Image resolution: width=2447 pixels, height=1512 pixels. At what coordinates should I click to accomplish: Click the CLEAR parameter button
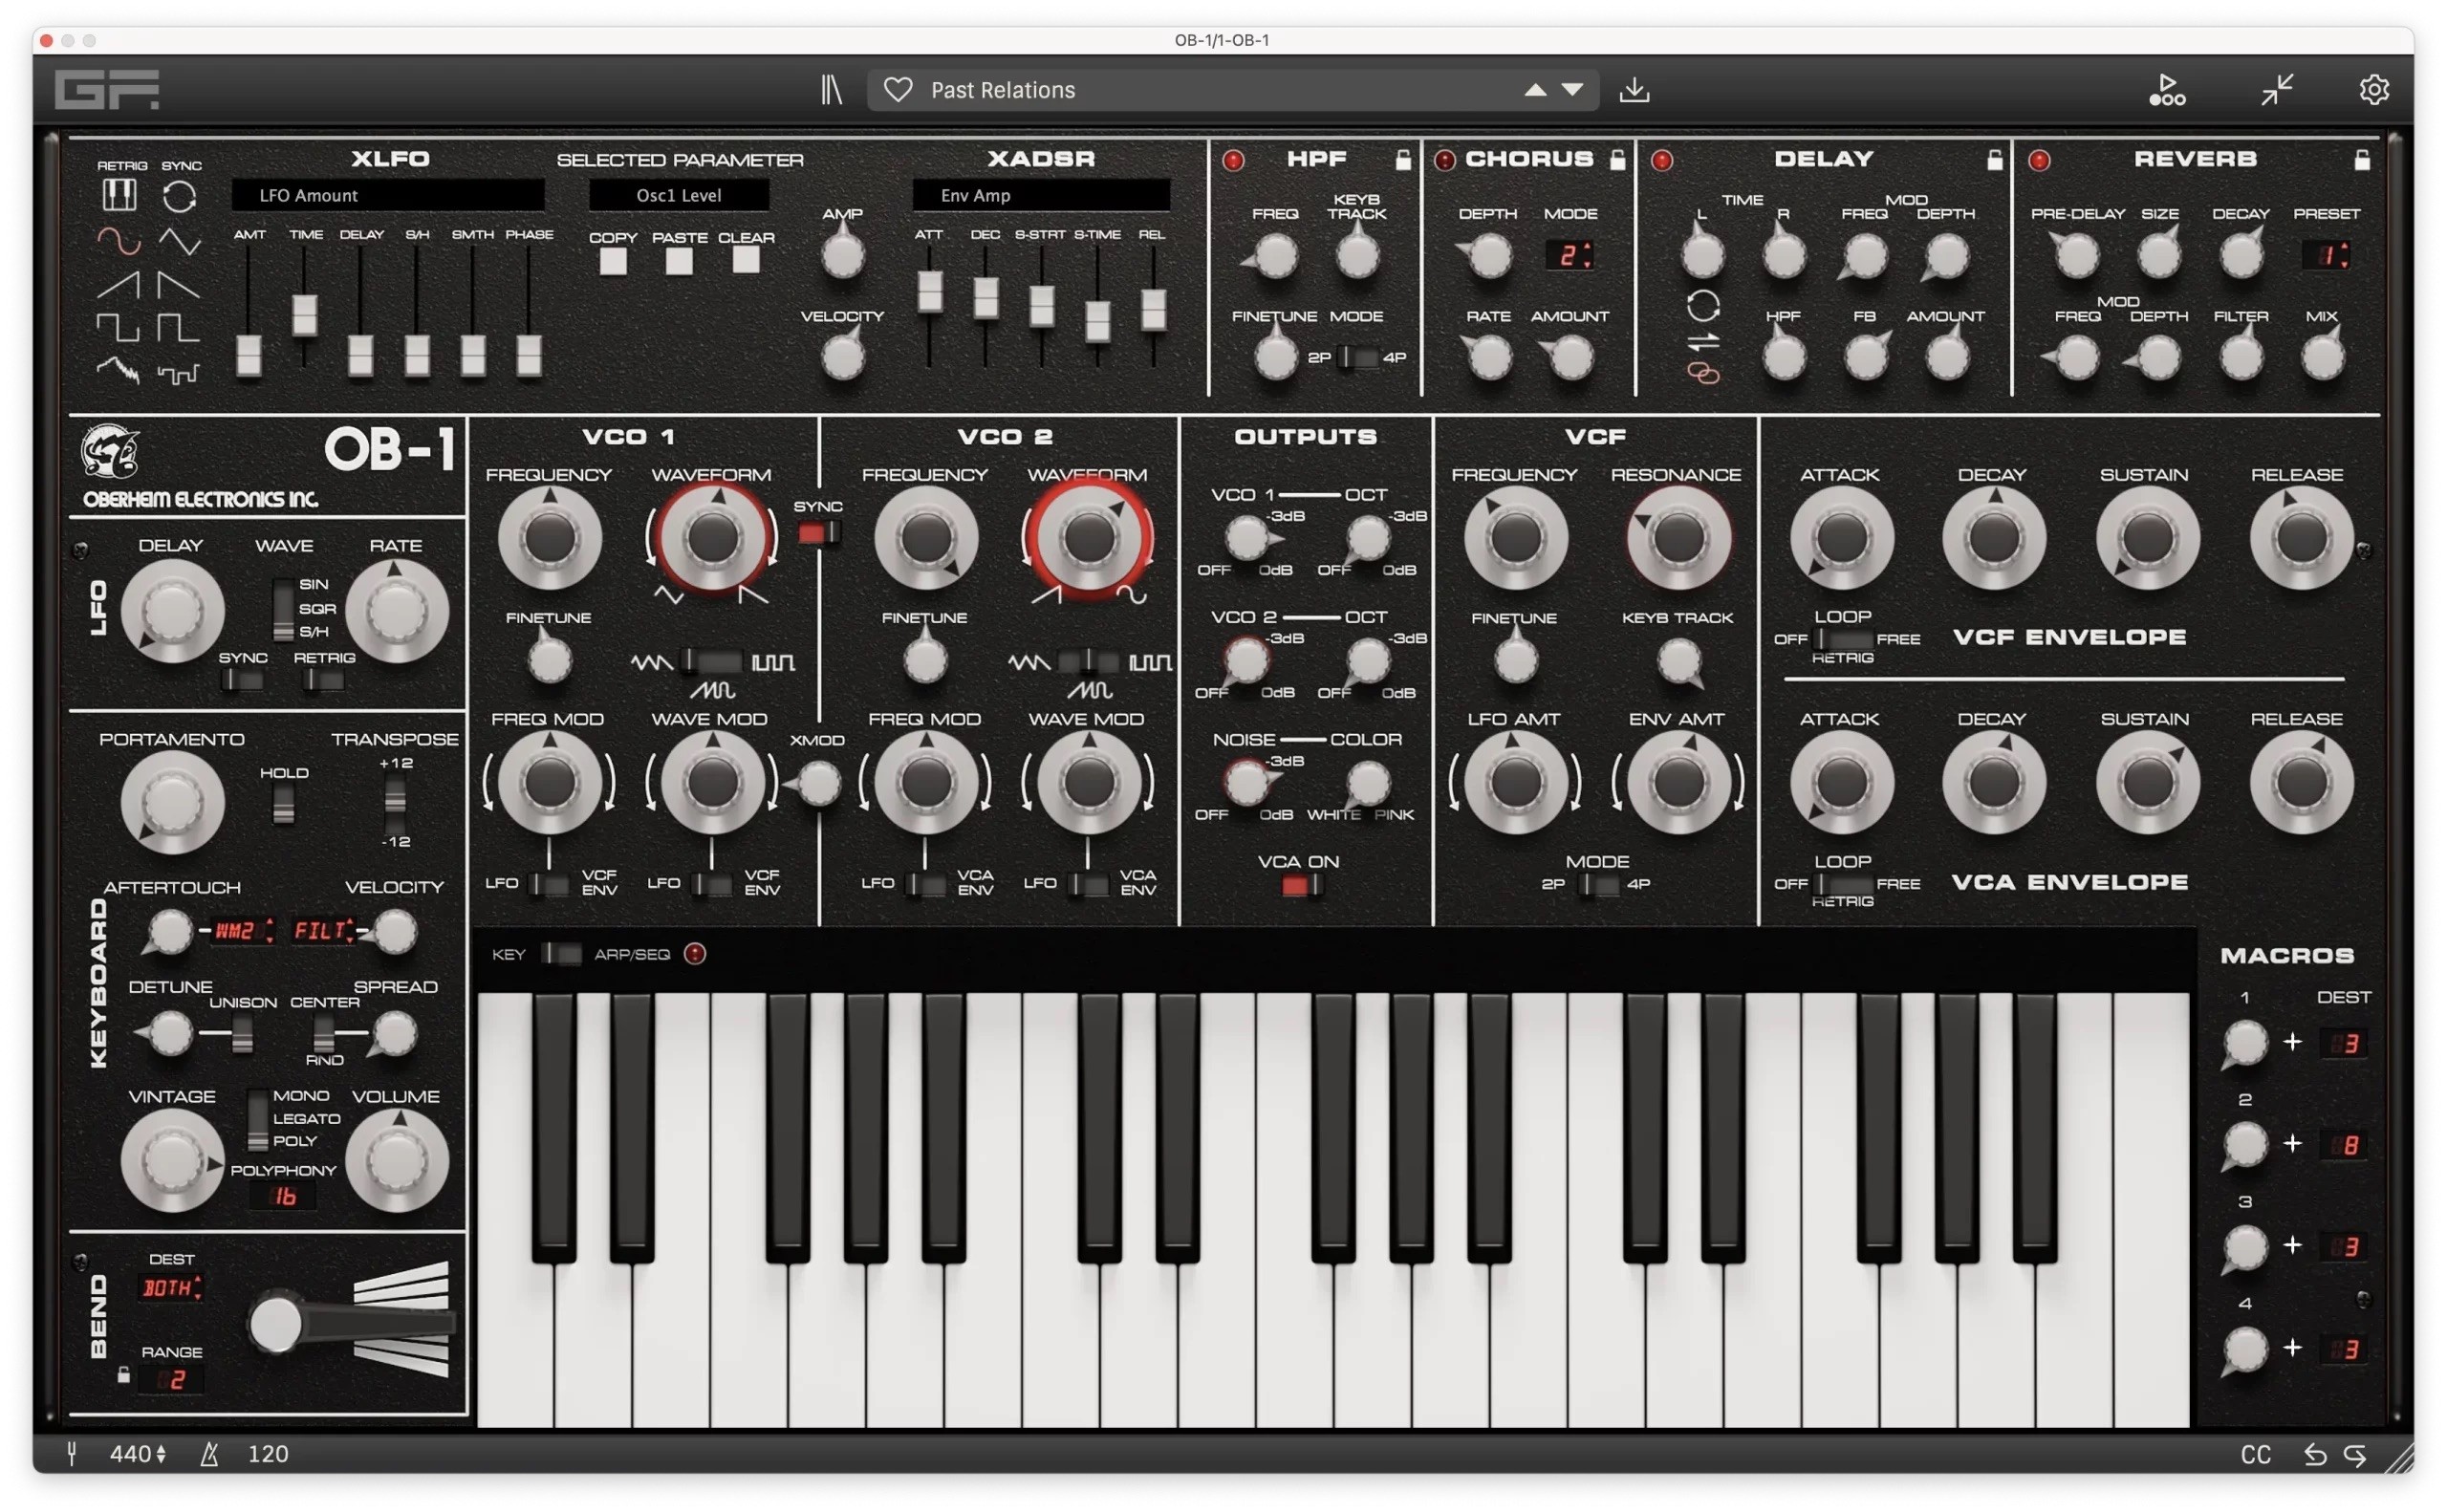[746, 259]
